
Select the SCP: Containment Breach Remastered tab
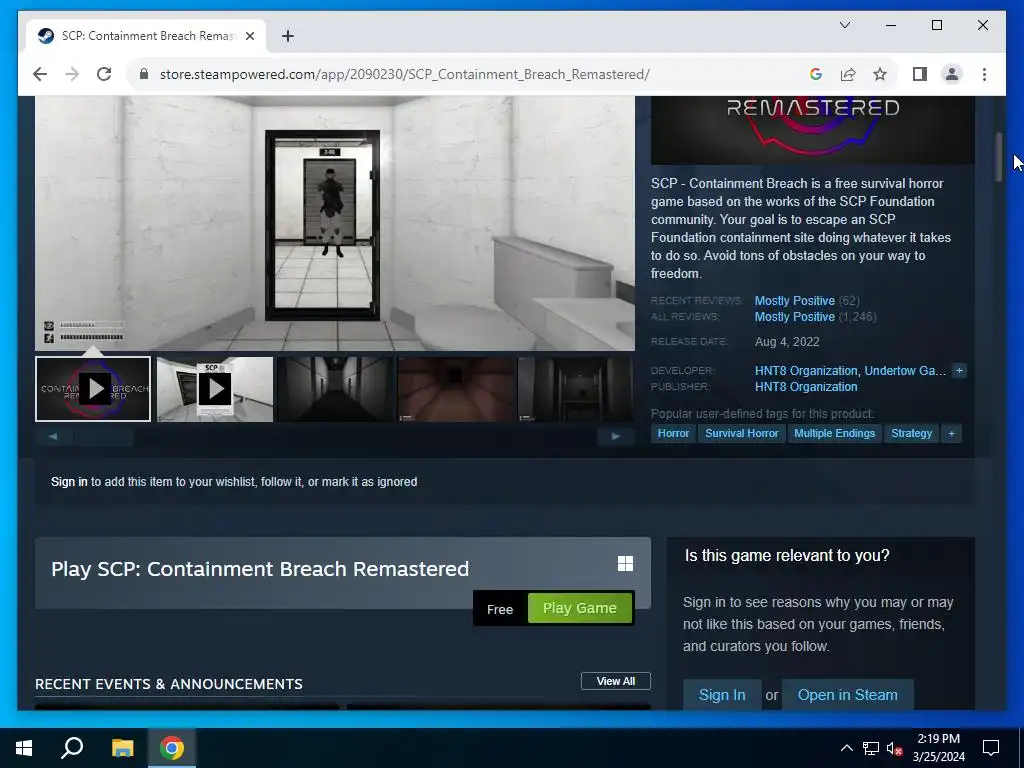[x=146, y=36]
